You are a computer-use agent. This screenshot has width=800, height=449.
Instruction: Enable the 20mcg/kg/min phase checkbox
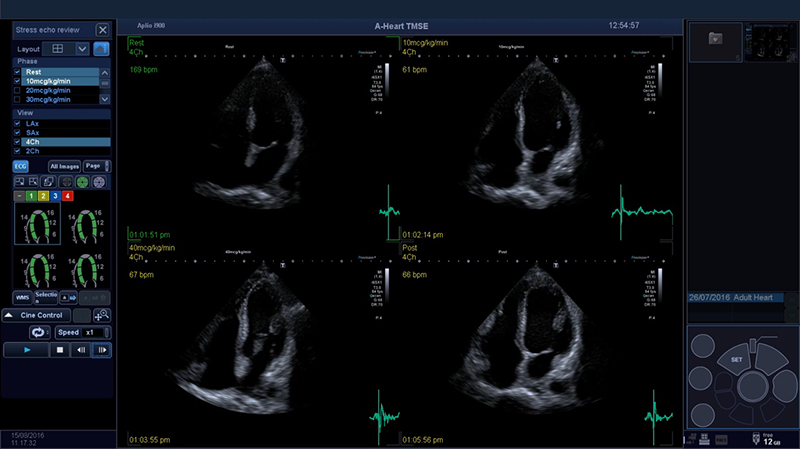(18, 90)
